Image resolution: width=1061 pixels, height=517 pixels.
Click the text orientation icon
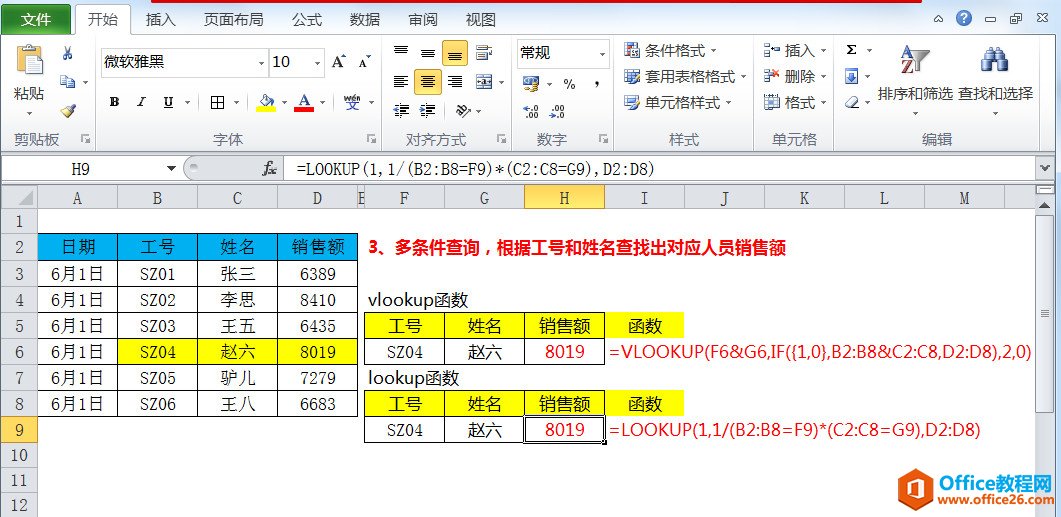(464, 110)
